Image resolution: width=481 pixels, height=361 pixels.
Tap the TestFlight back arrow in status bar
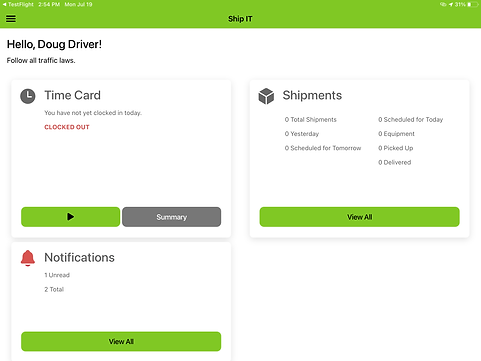(x=4, y=4)
